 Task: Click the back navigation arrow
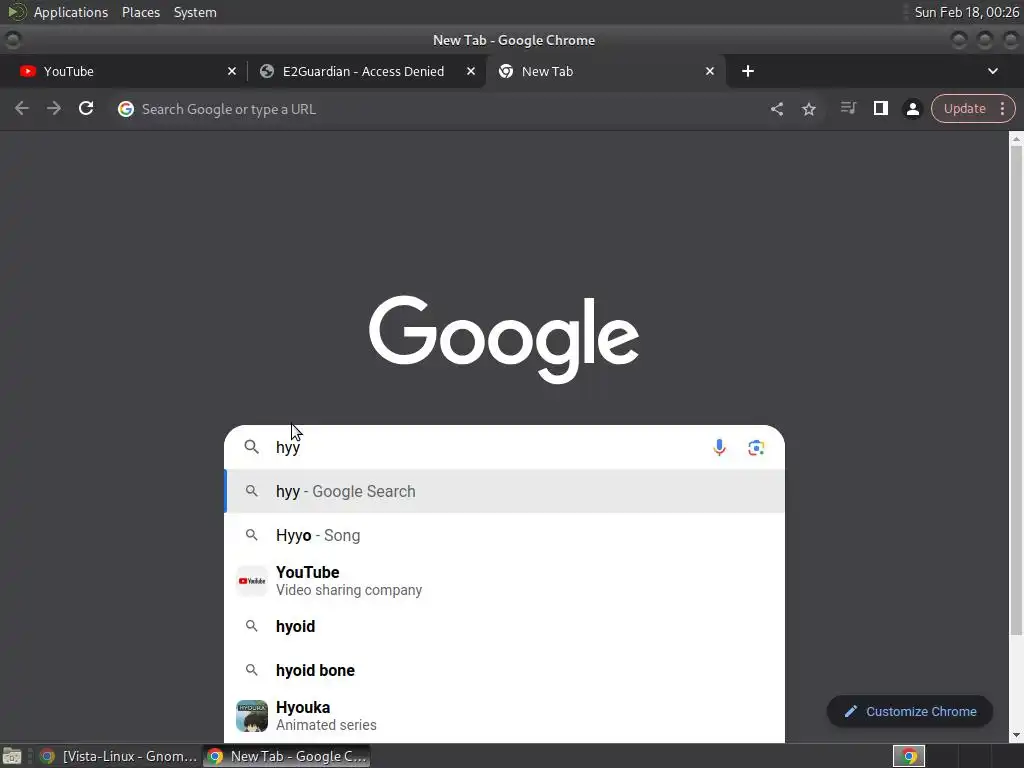coord(22,108)
